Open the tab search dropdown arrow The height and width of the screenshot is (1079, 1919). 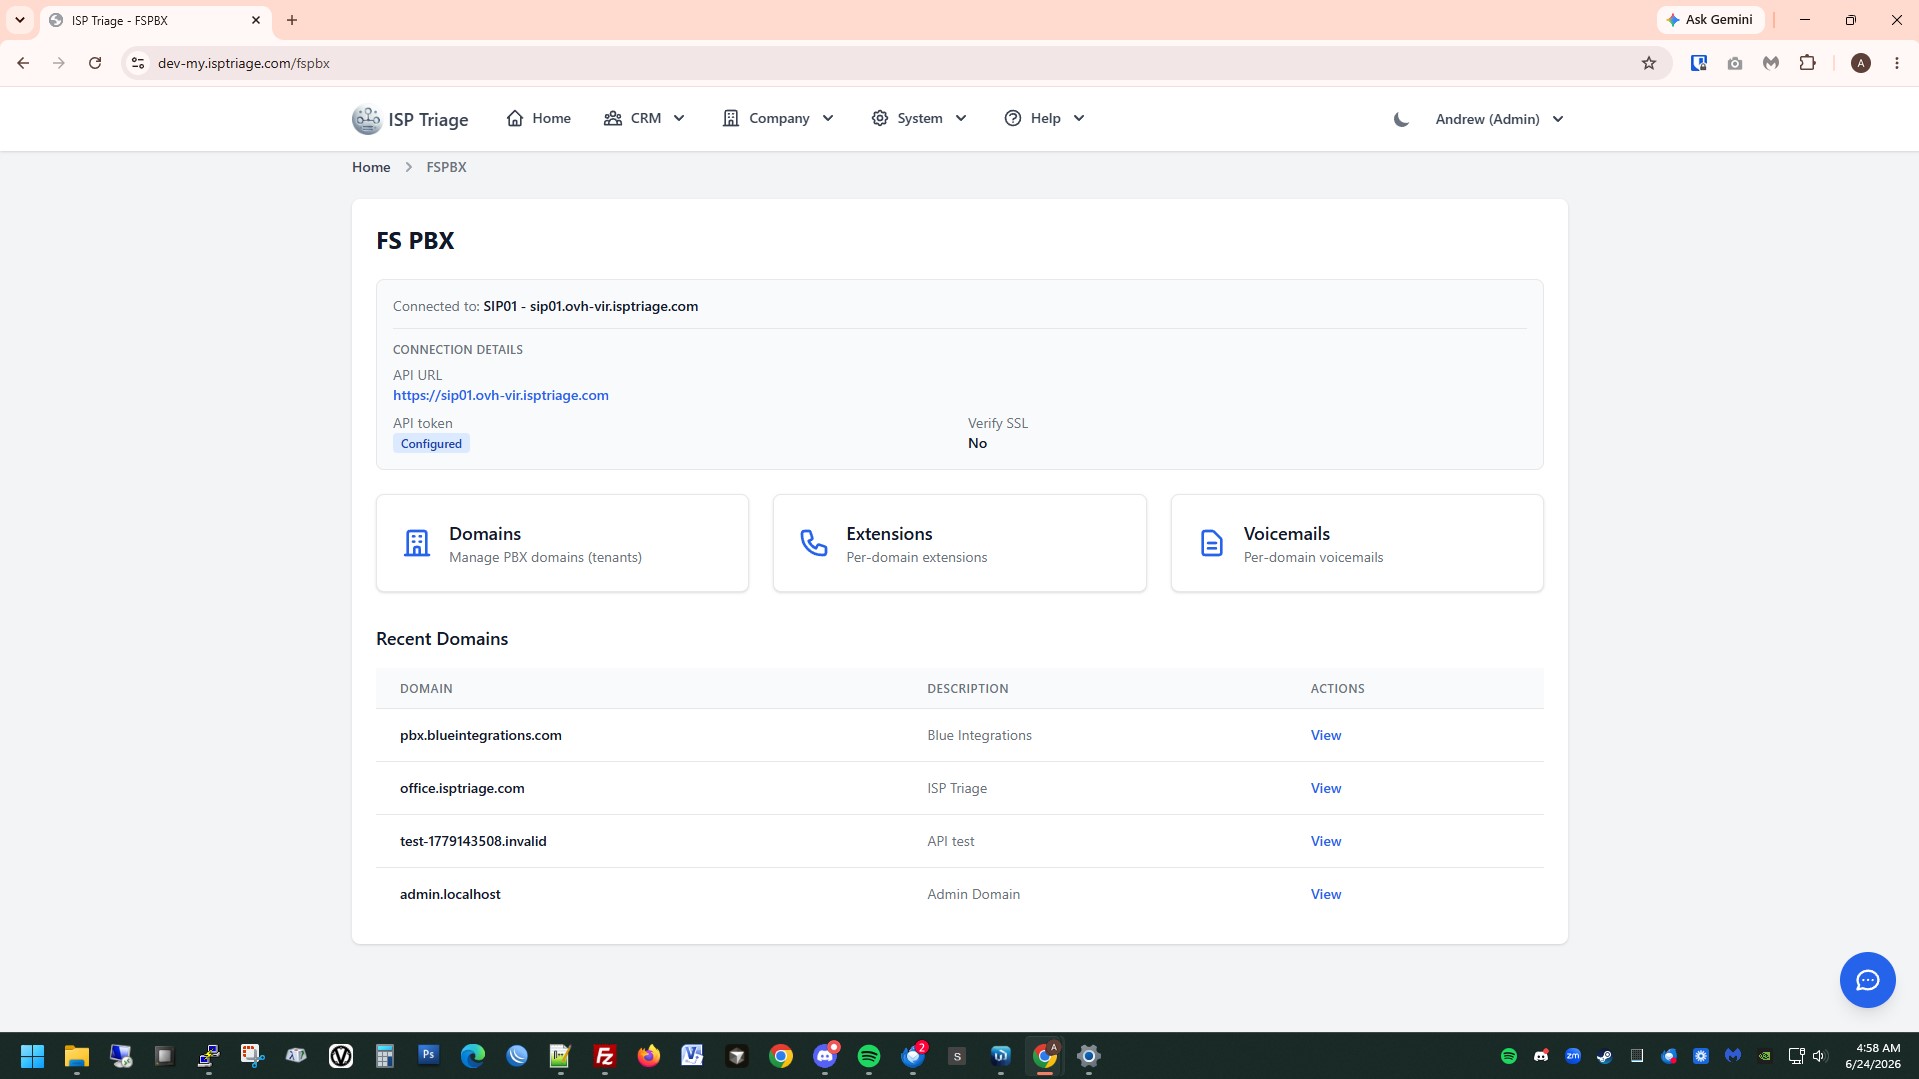19,20
